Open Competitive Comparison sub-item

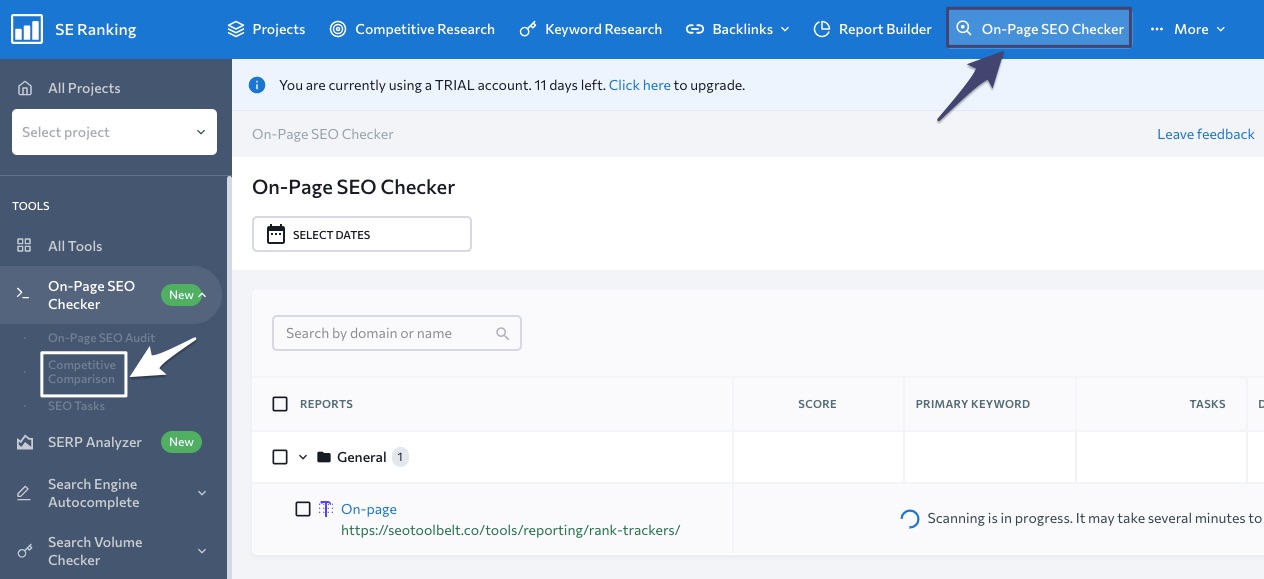point(82,372)
